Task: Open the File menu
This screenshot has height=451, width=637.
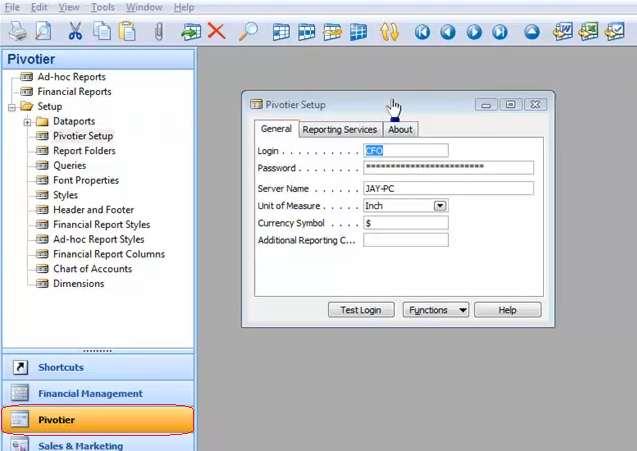Action: click(x=12, y=7)
